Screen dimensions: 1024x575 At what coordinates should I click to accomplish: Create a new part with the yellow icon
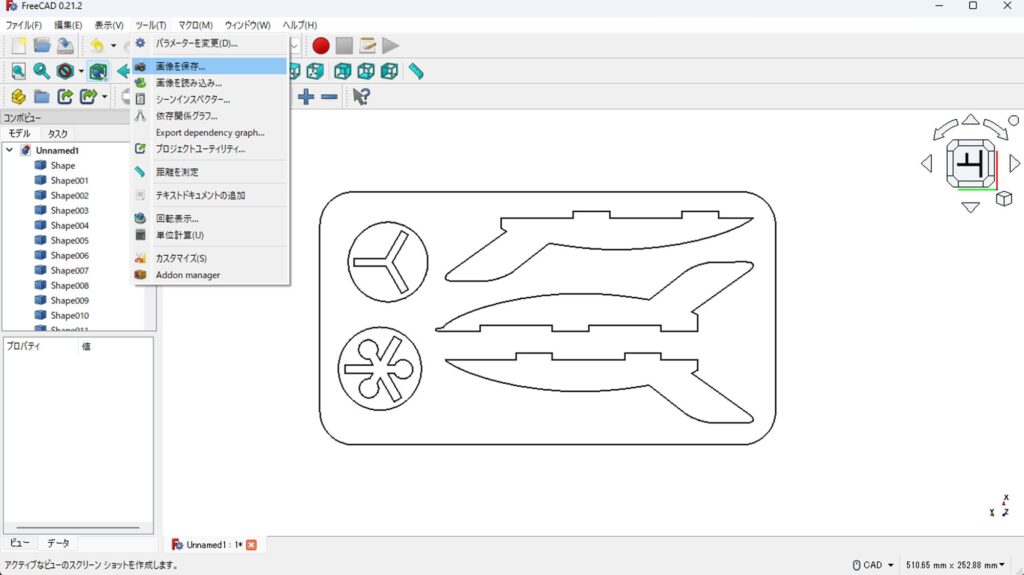pyautogui.click(x=18, y=97)
